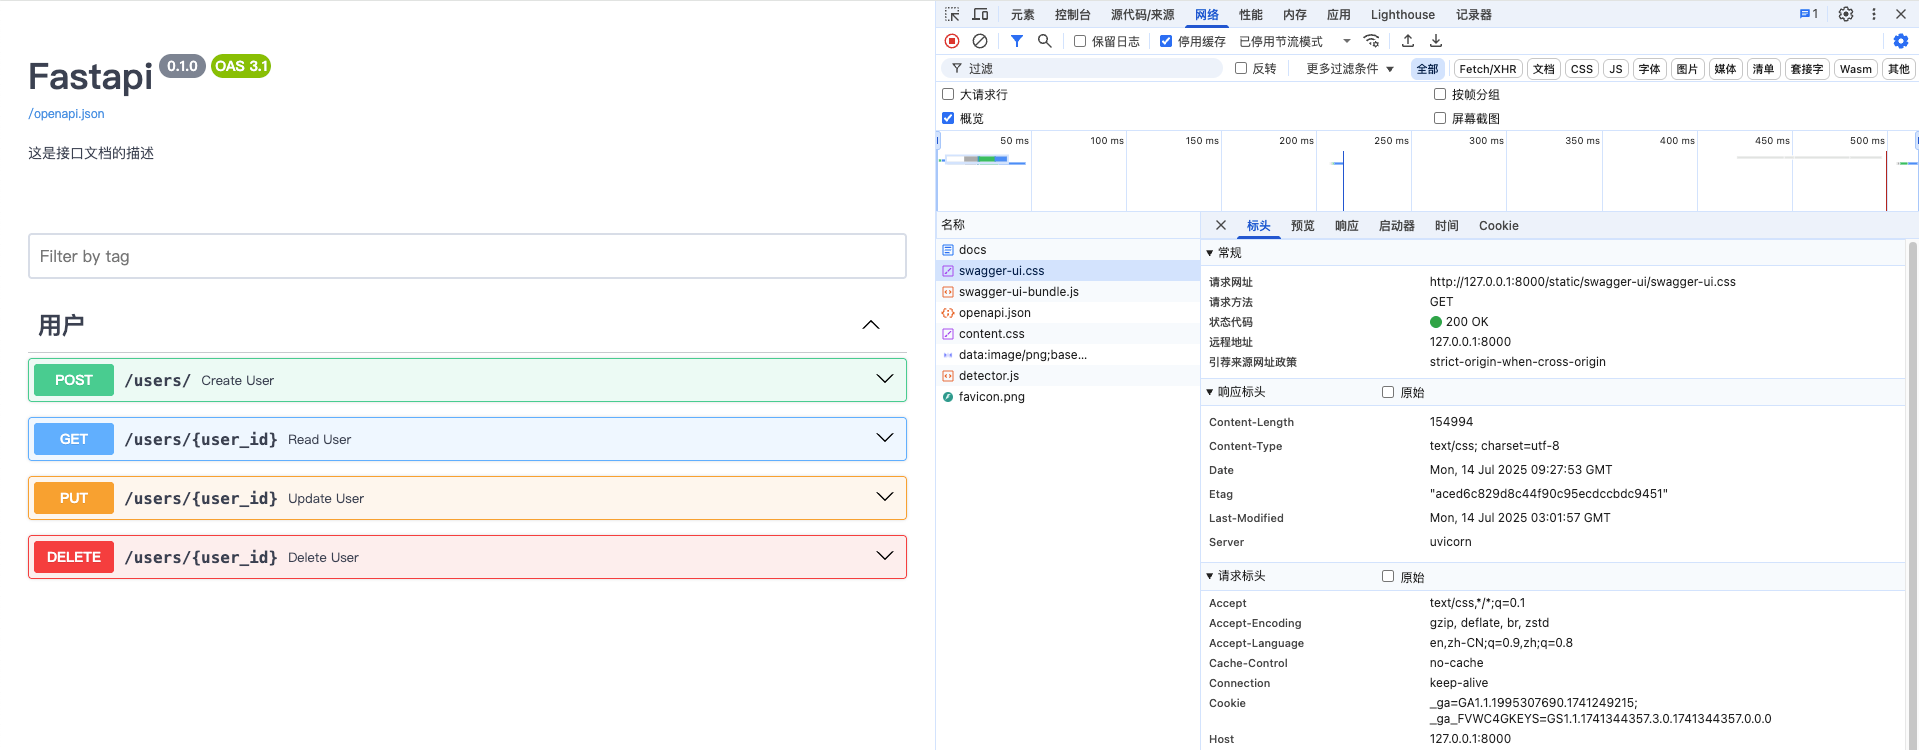
Task: Open the /openapi.json link
Action: click(66, 114)
